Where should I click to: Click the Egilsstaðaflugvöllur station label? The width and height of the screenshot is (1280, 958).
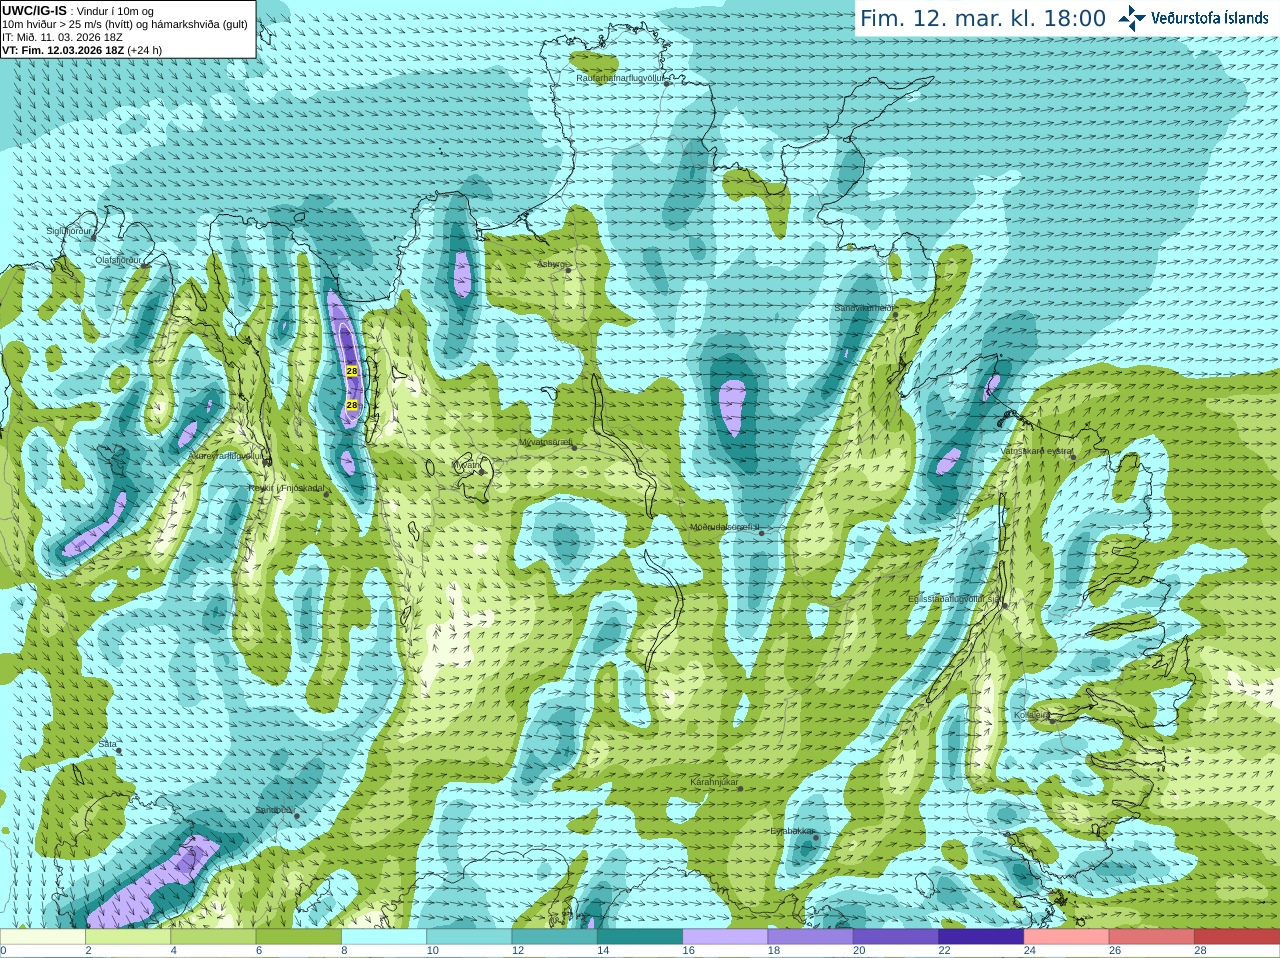tap(954, 598)
